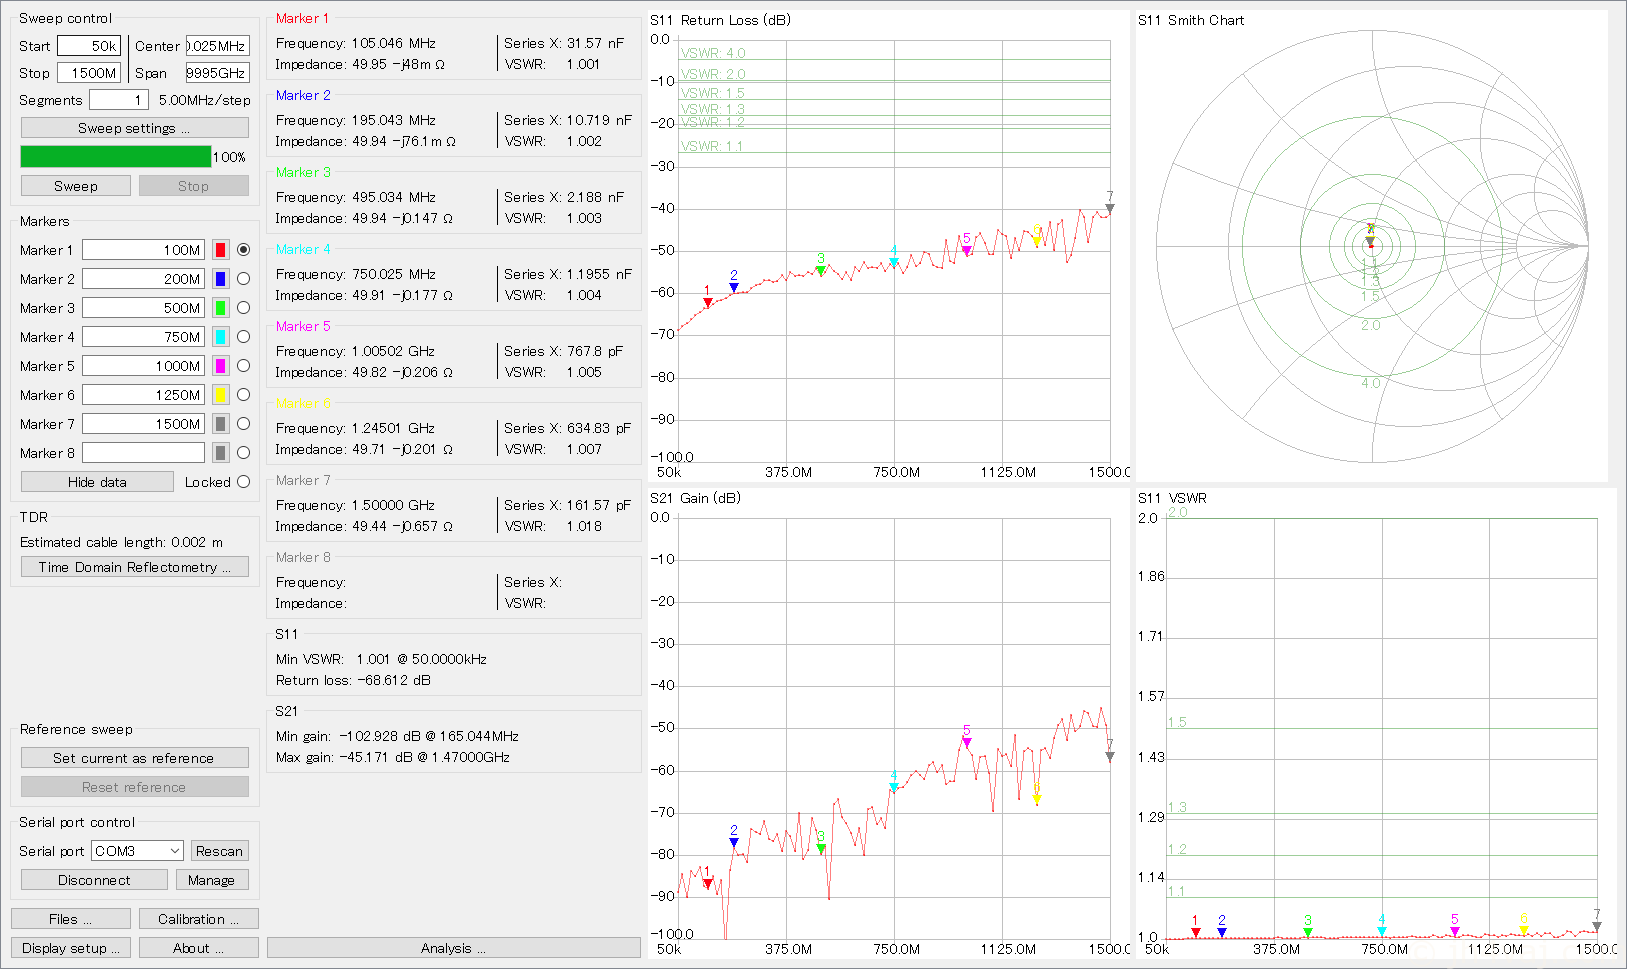This screenshot has height=969, width=1627.
Task: Click magenta marker 5 on S21 Gain chart
Action: pos(966,743)
